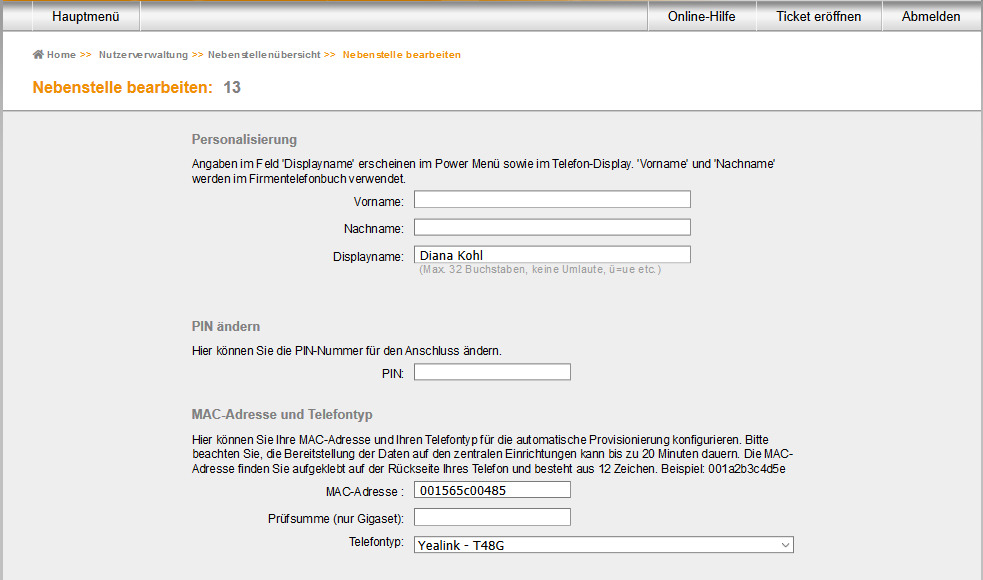983x580 pixels.
Task: Click the MAC-Adresse : field label
Action: (365, 492)
